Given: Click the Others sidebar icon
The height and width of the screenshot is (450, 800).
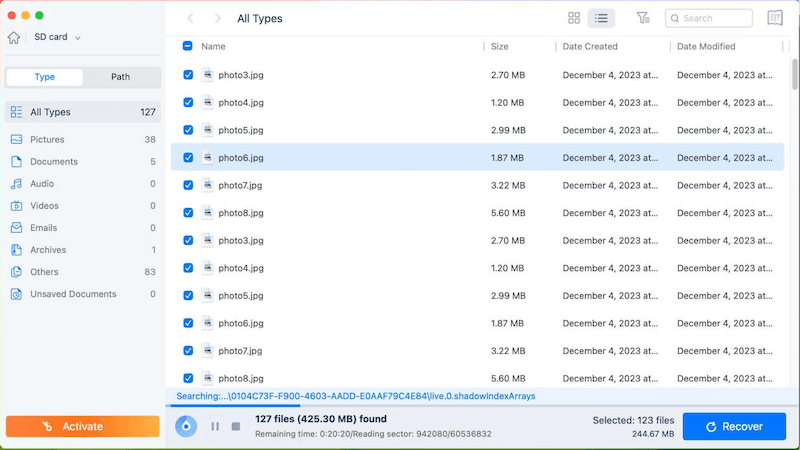Looking at the screenshot, I should point(16,272).
